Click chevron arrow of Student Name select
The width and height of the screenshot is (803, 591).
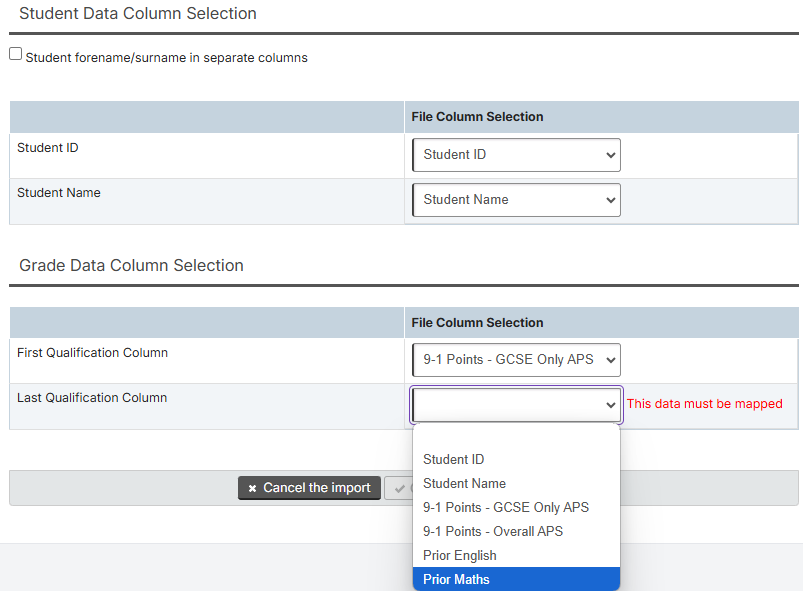pyautogui.click(x=610, y=200)
